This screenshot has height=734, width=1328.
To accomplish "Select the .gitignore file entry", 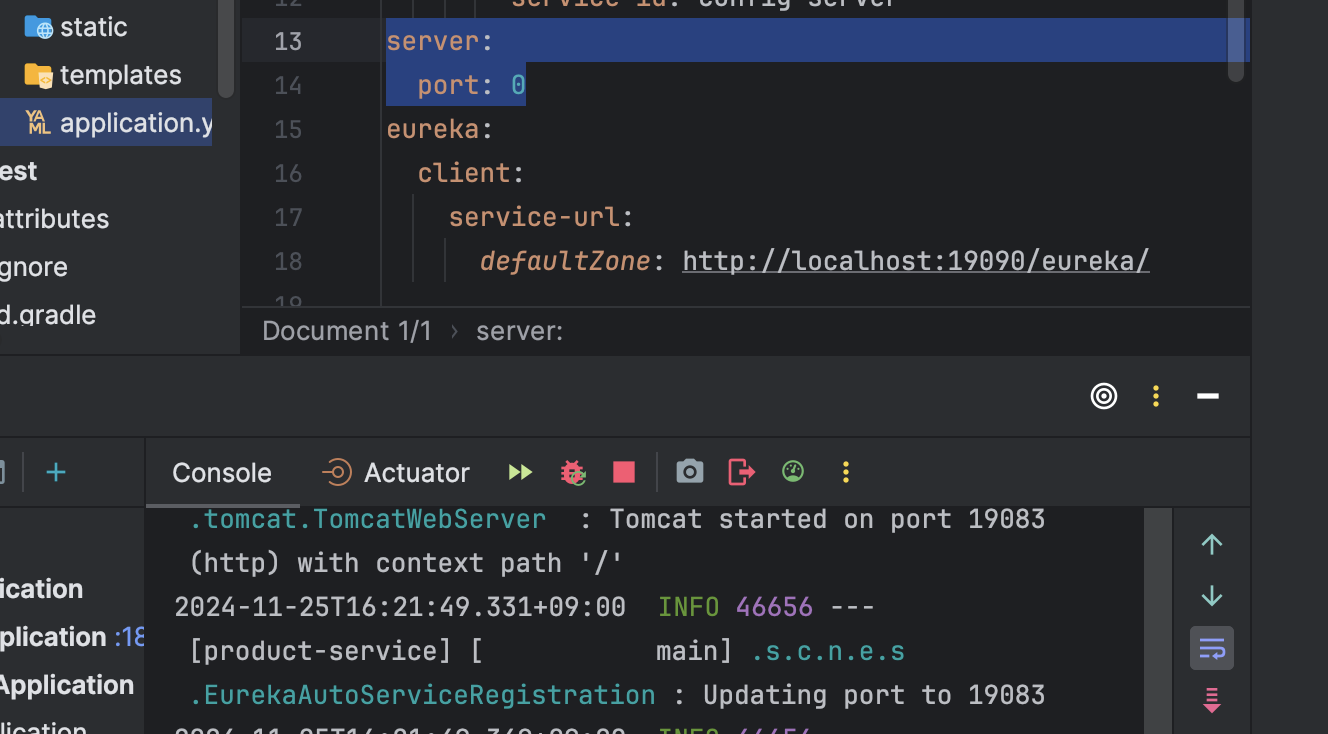I will 34,267.
